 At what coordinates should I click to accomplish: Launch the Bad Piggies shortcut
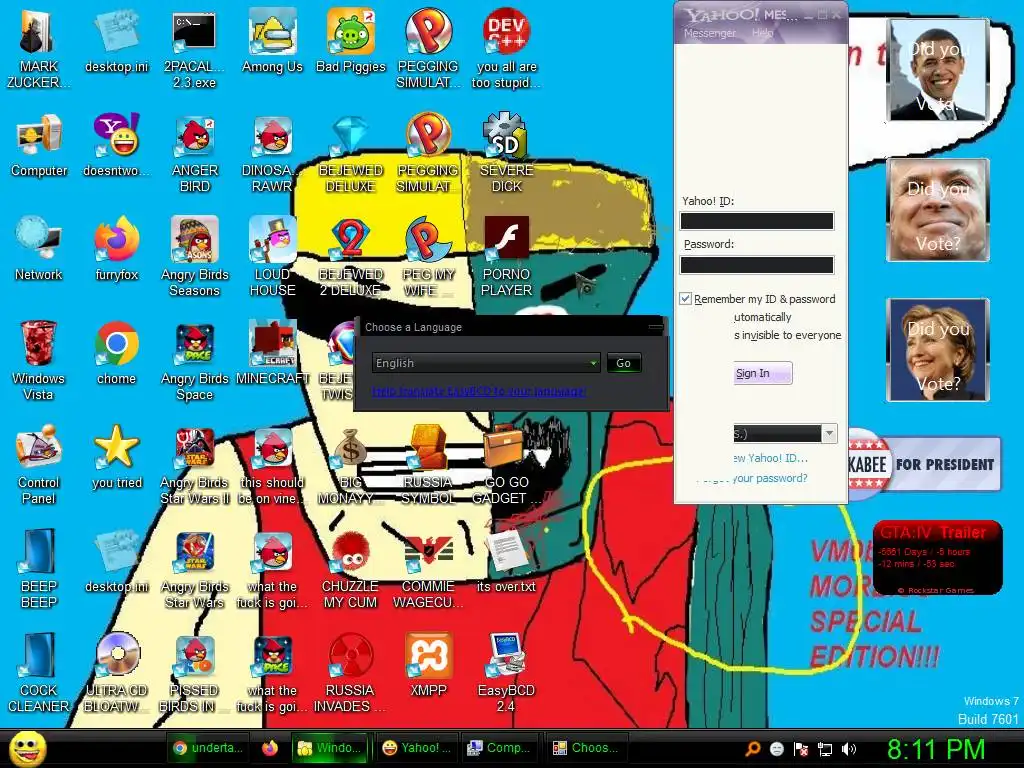click(351, 40)
